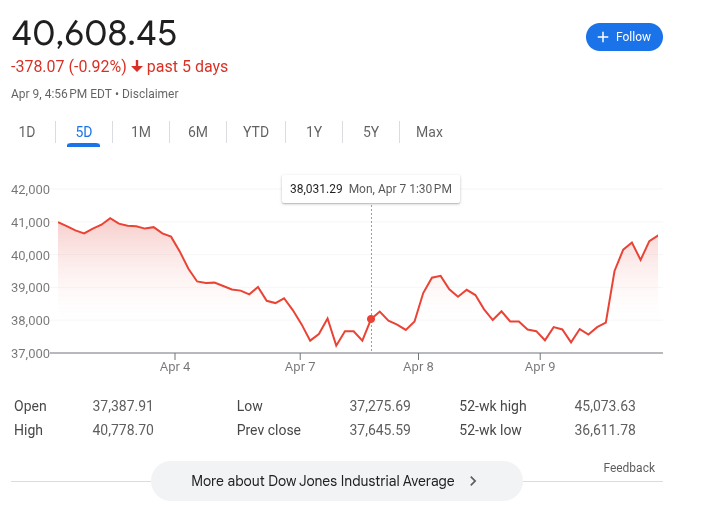Click the Prev close value 37,645.59

click(380, 430)
